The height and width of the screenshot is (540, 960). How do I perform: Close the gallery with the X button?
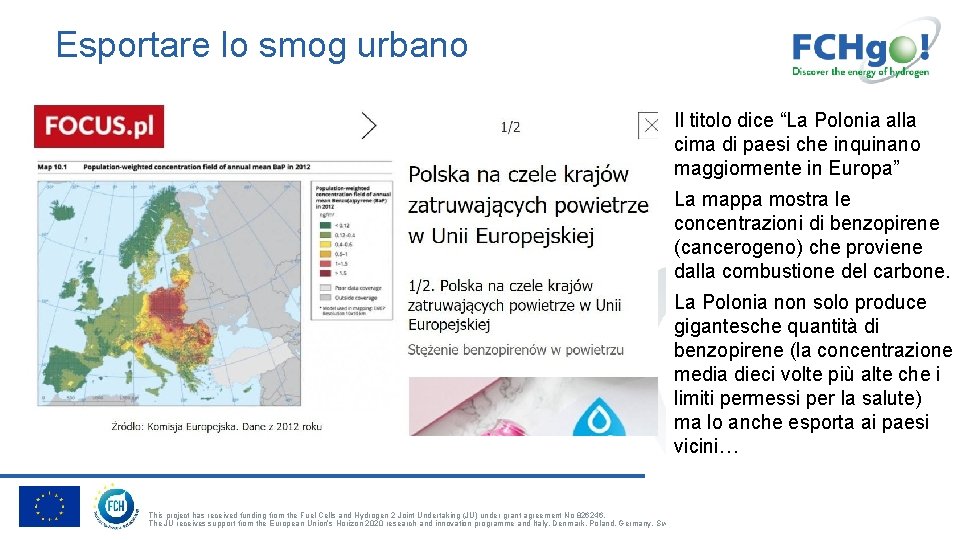pyautogui.click(x=651, y=126)
